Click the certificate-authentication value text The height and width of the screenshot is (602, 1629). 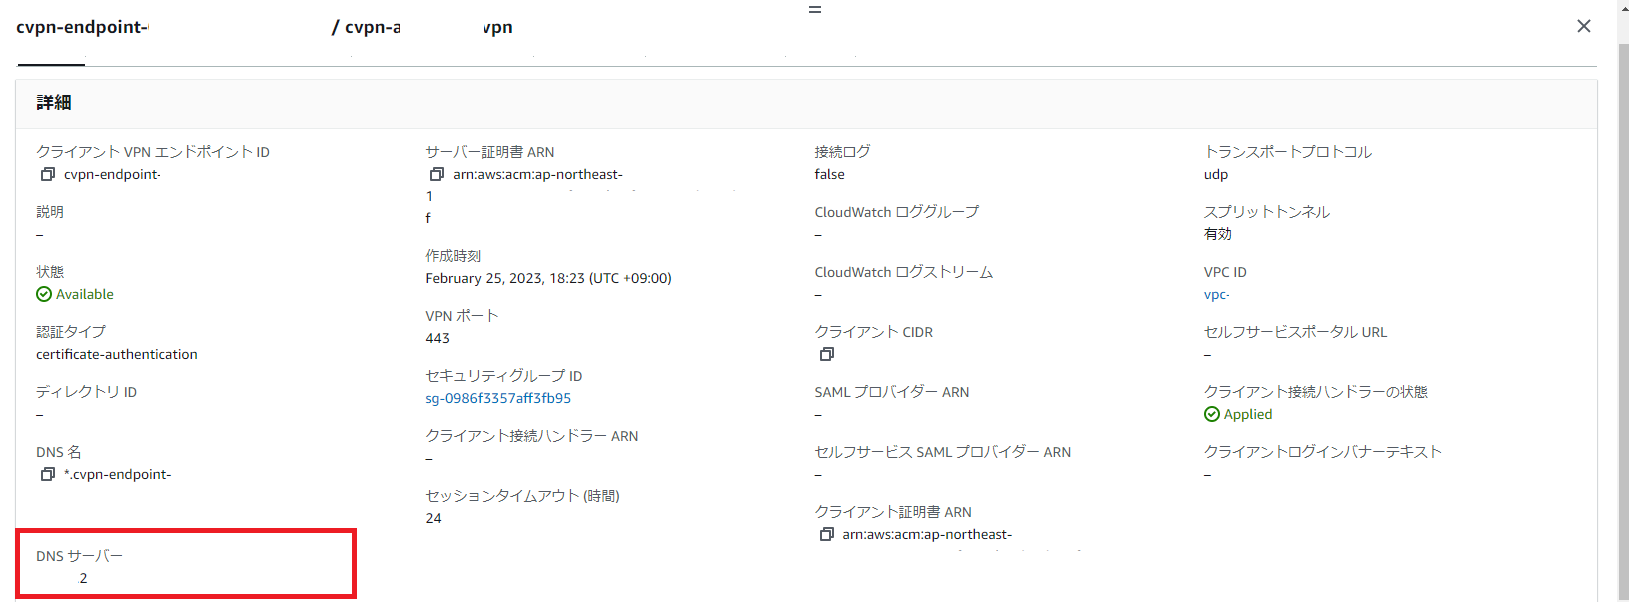117,355
